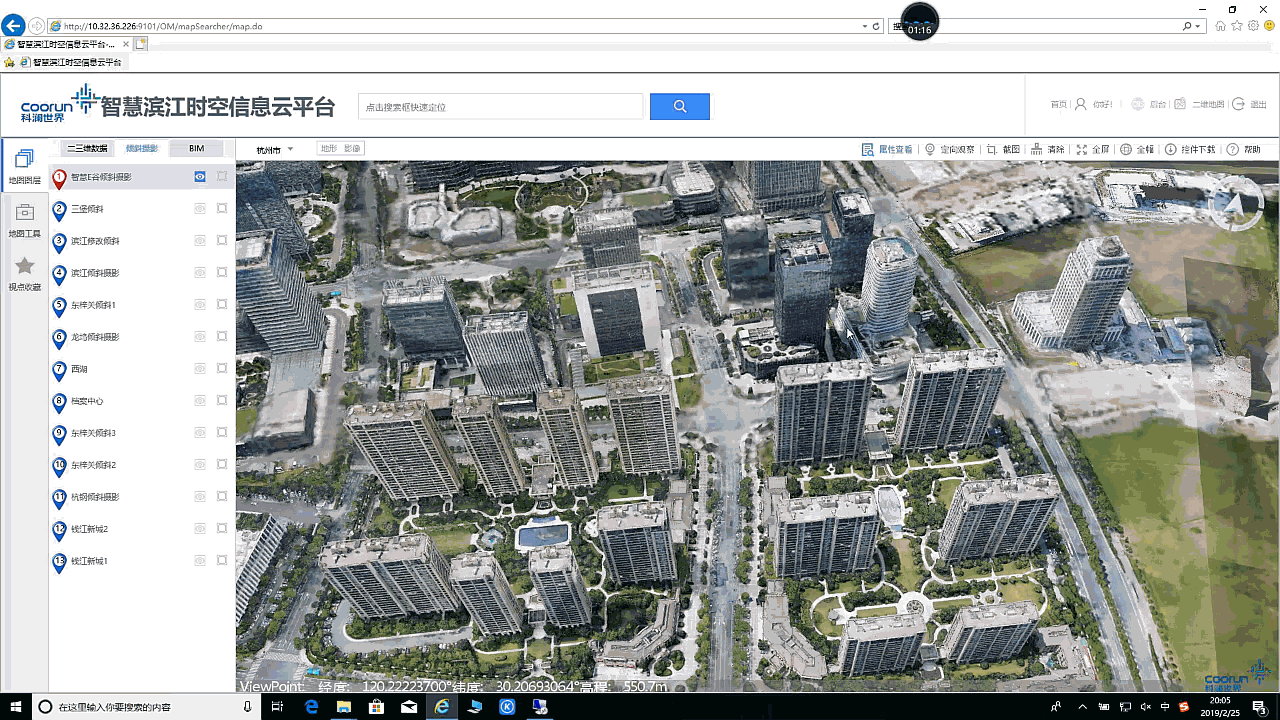Click the 清除 clear tool
The height and width of the screenshot is (720, 1280).
[1047, 149]
